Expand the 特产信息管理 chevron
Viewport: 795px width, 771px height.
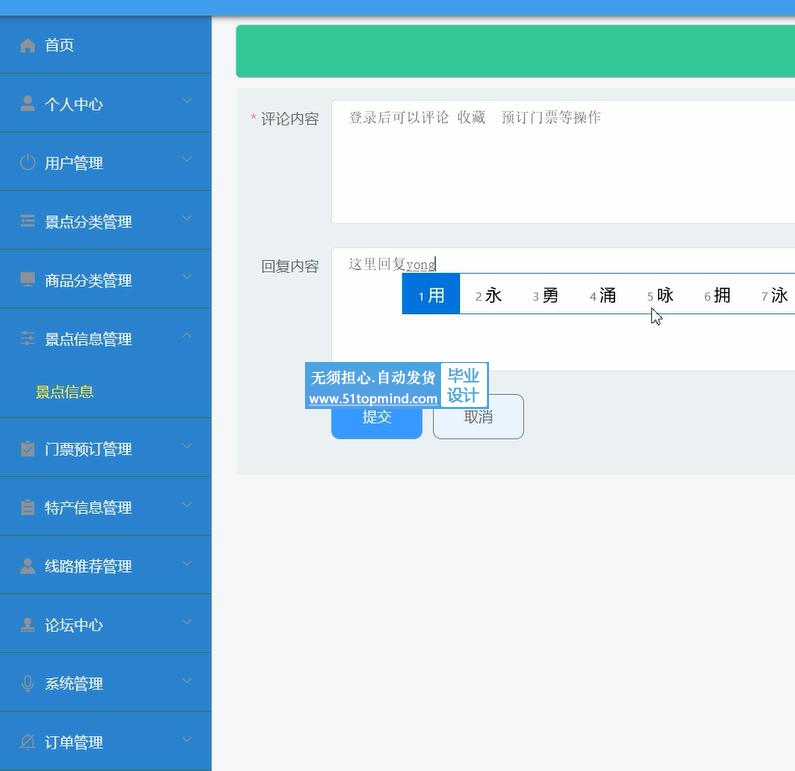[x=187, y=505]
